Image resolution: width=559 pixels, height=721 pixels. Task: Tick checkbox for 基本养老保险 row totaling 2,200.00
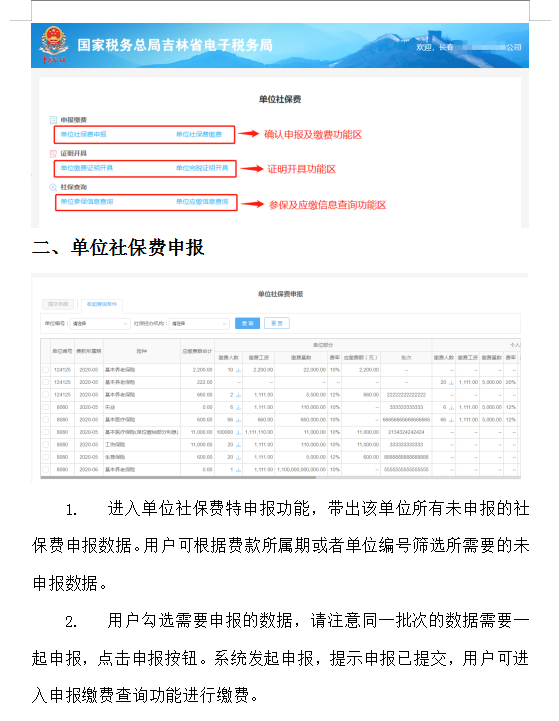[46, 370]
